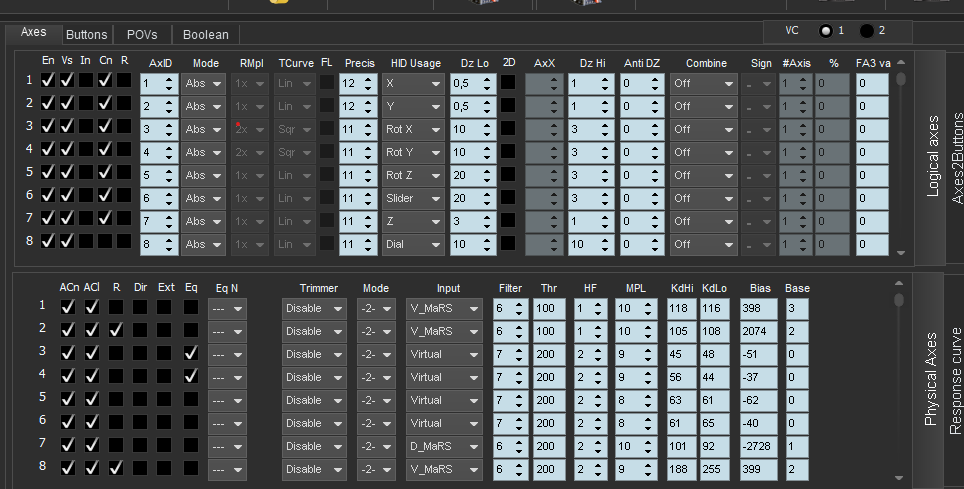The height and width of the screenshot is (489, 964).
Task: Click Precis stepper for logical axis 1
Action: coord(357,83)
